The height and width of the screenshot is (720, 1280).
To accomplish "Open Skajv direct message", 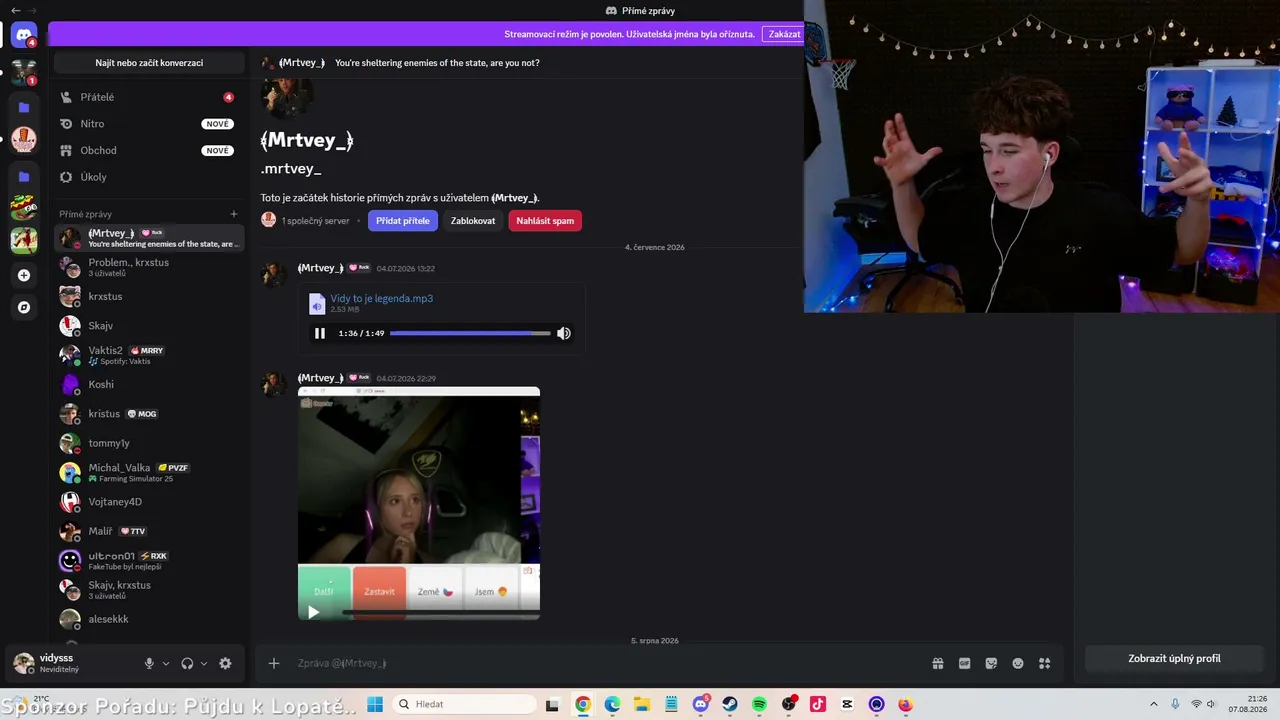I will click(147, 326).
